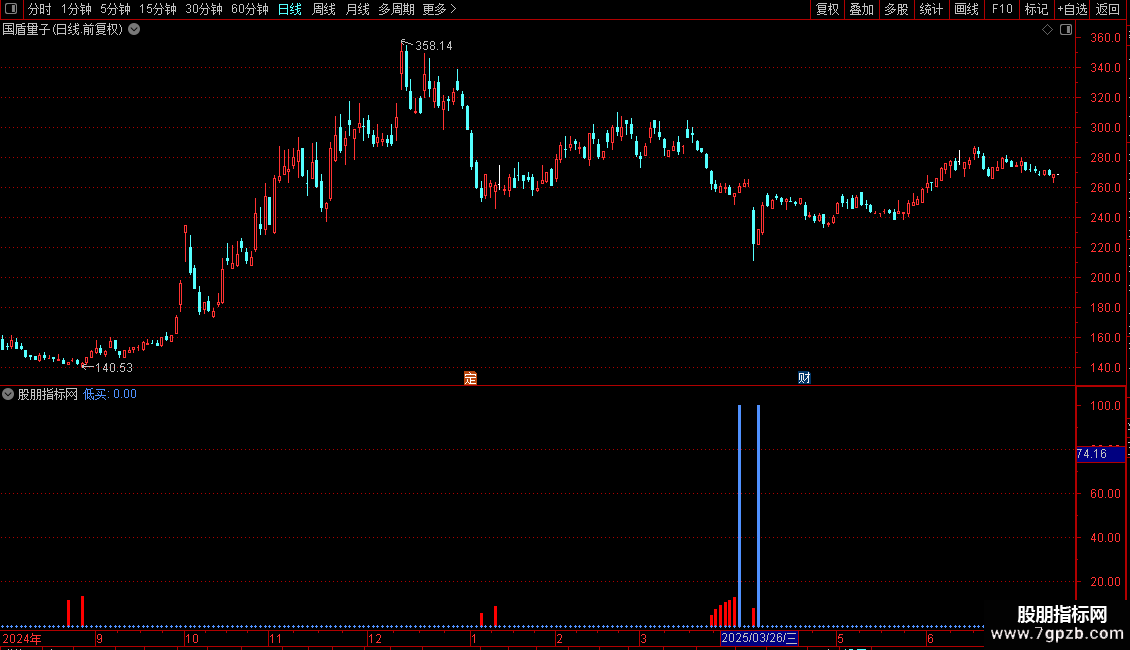The height and width of the screenshot is (650, 1130).
Task: Select the 5分钟 period tab
Action: click(115, 9)
